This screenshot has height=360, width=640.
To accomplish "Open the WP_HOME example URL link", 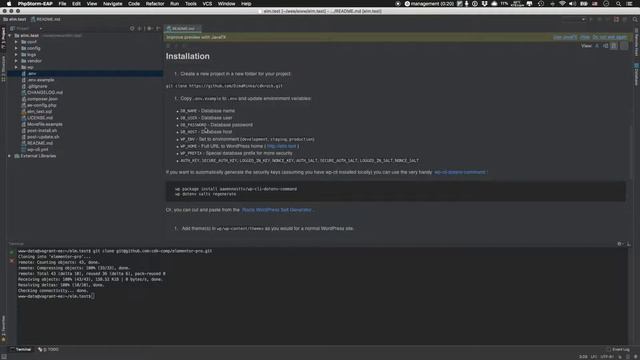I will point(281,146).
